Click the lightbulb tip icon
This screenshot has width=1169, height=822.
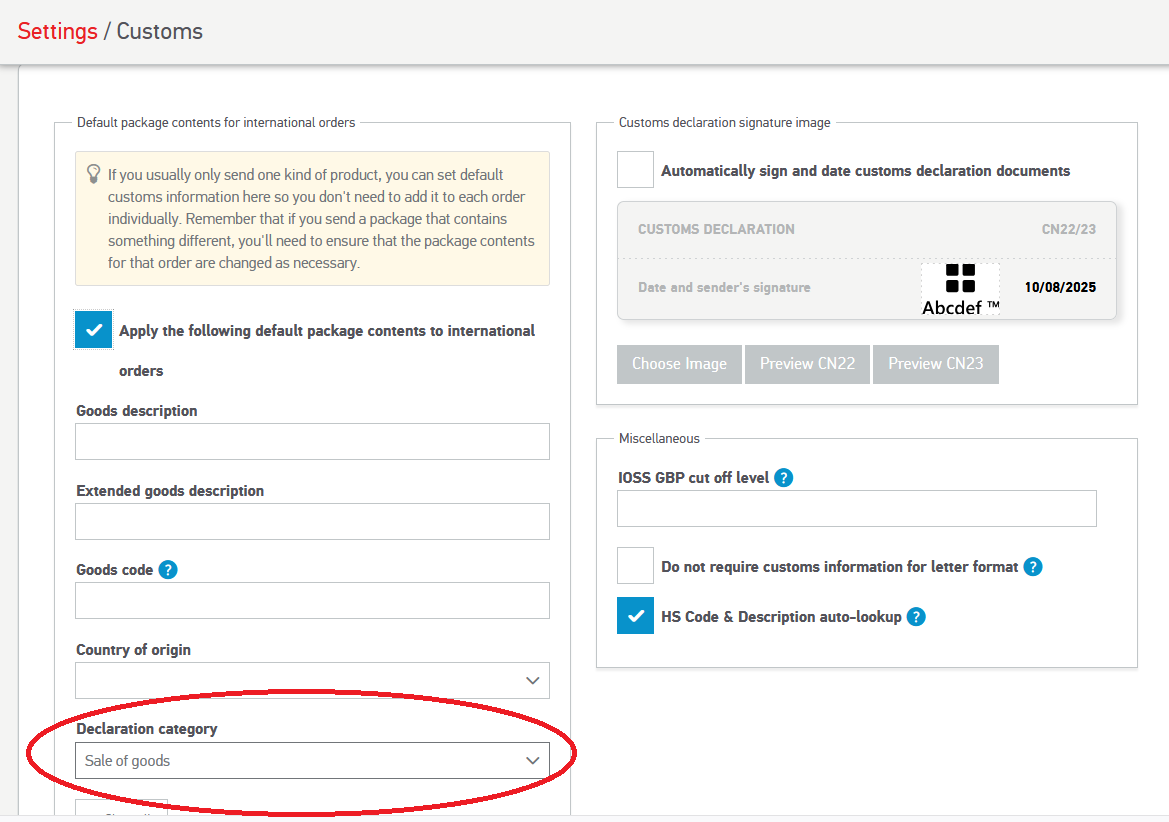click(94, 174)
